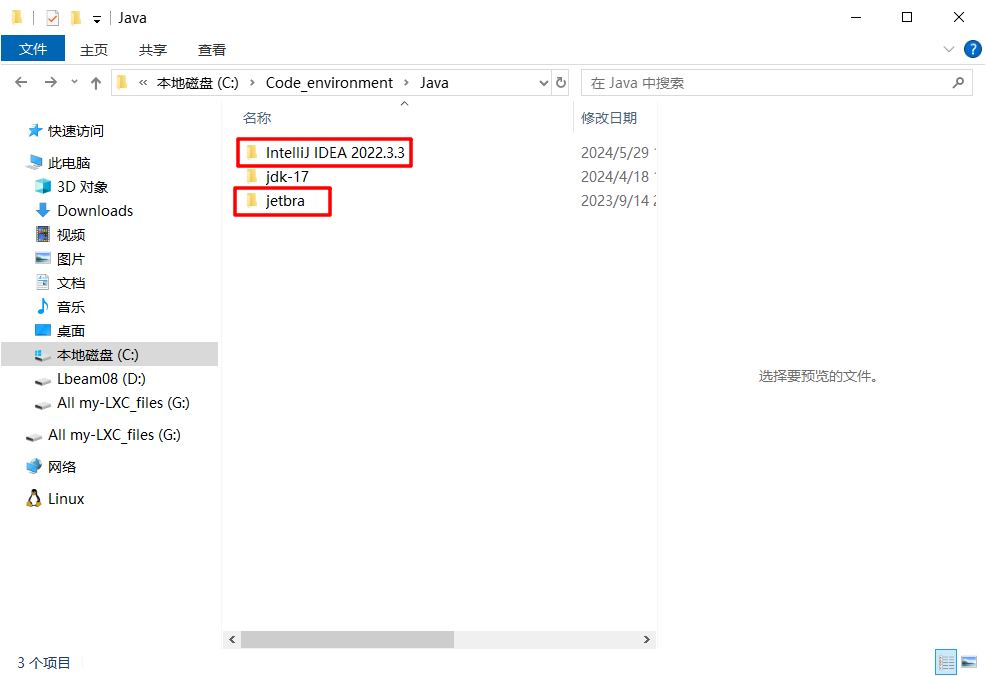Switch to details view layout icon
The image size is (986, 676).
(945, 662)
